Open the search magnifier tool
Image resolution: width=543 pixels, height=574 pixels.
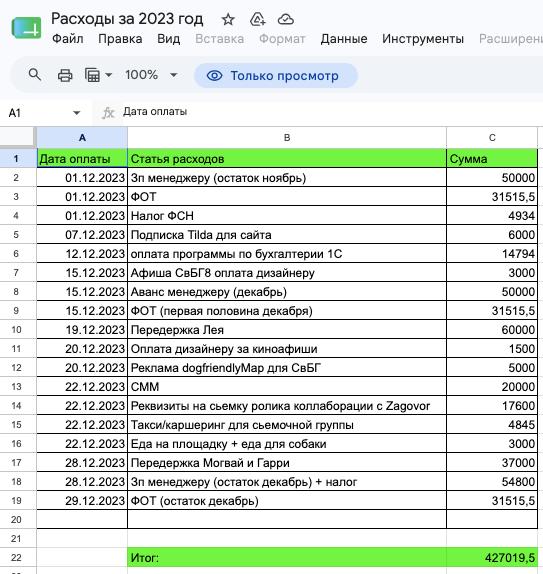35,75
